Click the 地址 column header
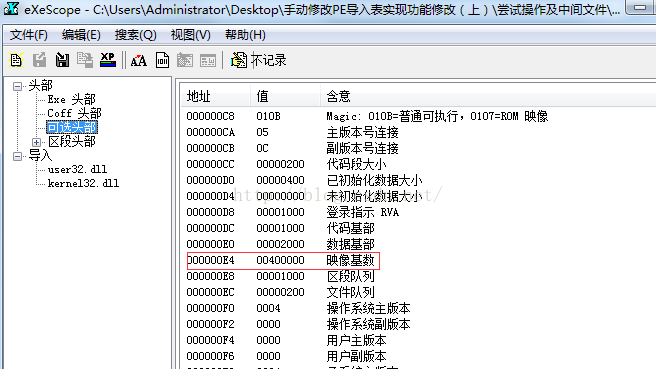This screenshot has width=656, height=369. [216, 96]
